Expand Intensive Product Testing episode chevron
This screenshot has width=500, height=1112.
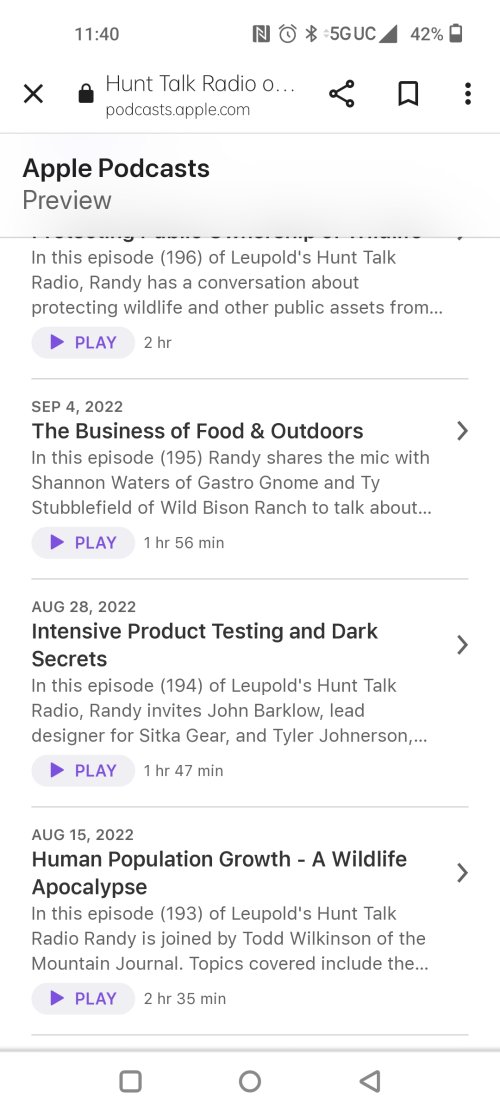pos(462,645)
